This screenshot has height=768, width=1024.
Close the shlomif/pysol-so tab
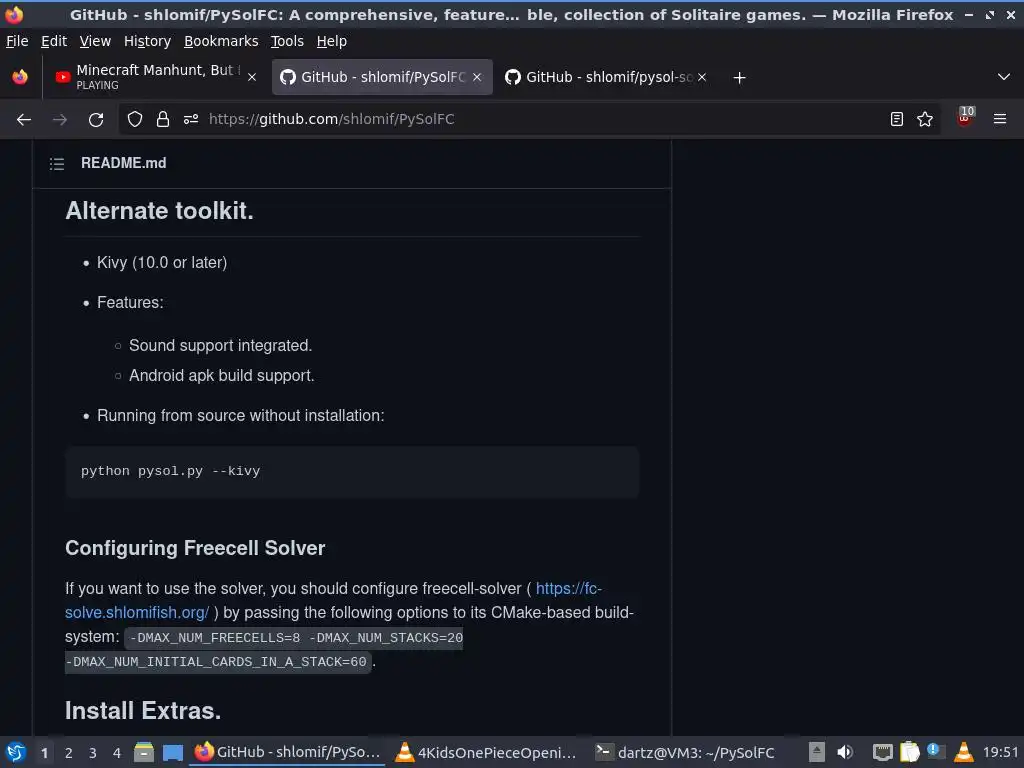(x=702, y=77)
